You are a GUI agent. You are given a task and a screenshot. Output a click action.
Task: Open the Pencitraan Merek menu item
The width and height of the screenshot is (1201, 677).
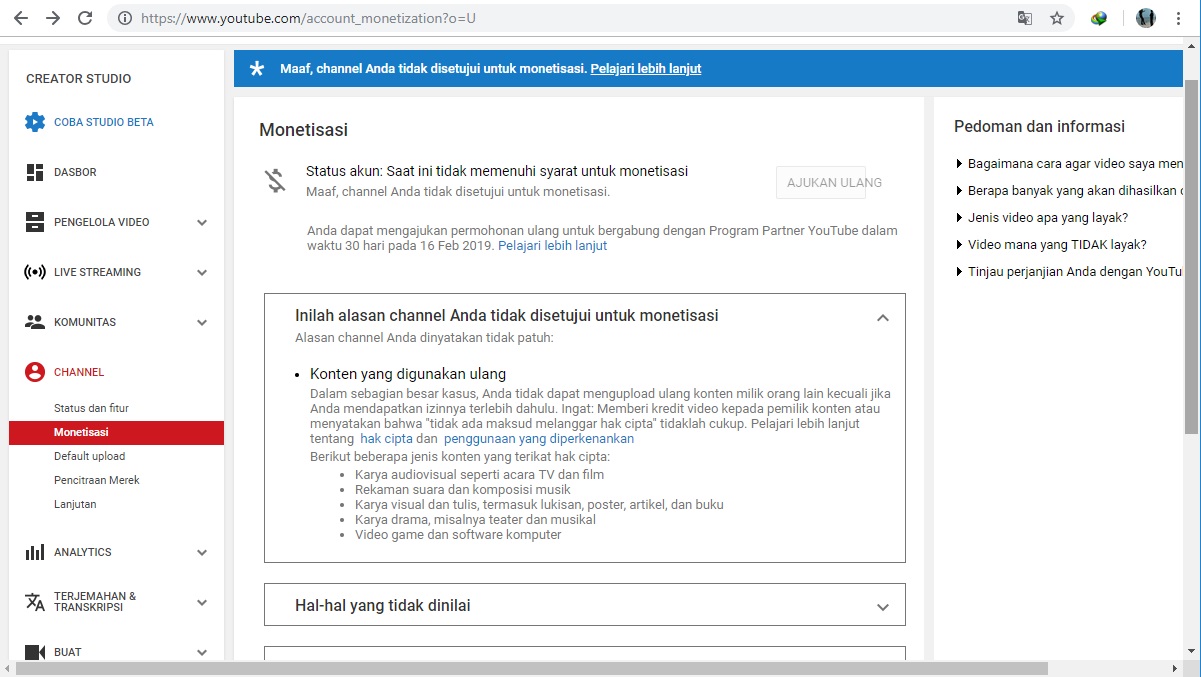(97, 480)
